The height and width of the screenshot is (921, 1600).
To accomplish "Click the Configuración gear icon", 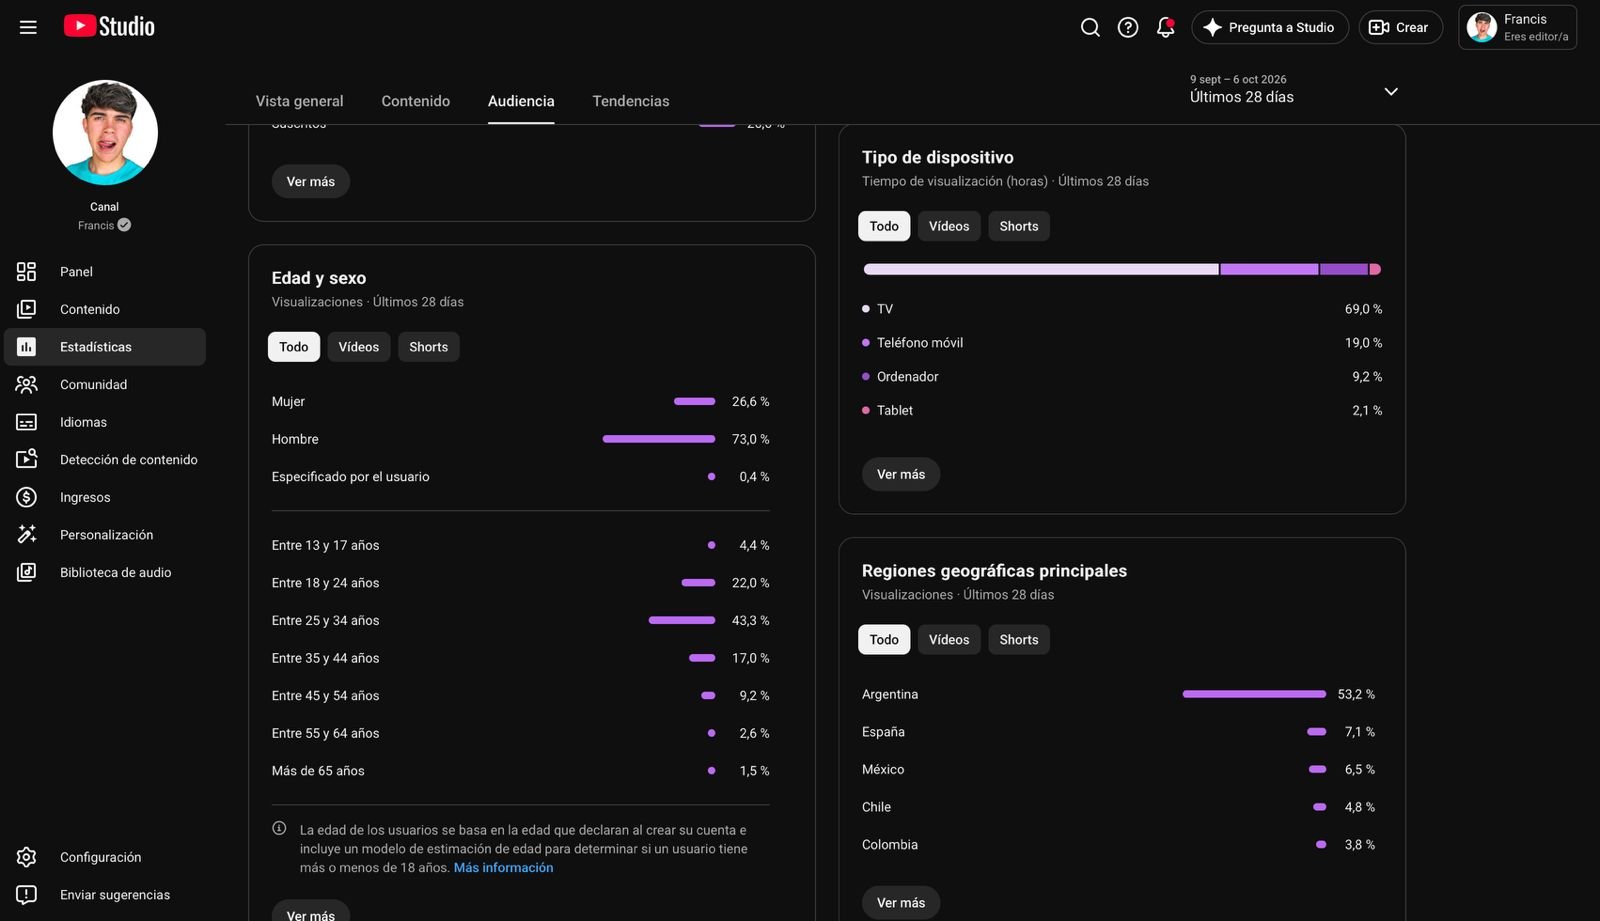I will 27,857.
